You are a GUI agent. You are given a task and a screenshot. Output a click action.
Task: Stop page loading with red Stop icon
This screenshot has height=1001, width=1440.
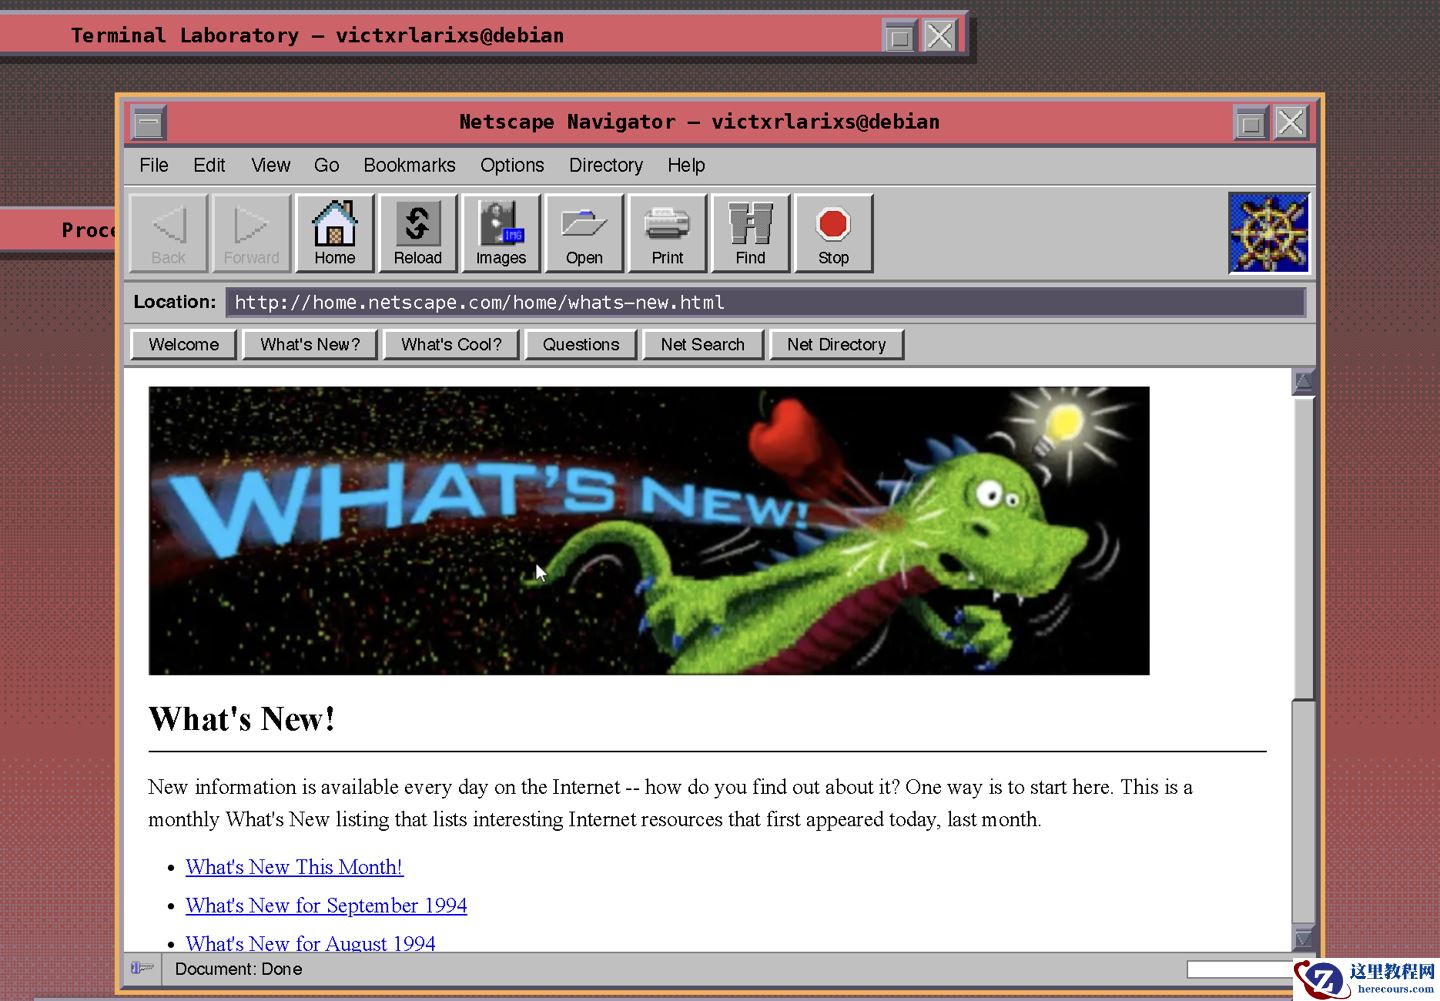point(833,233)
